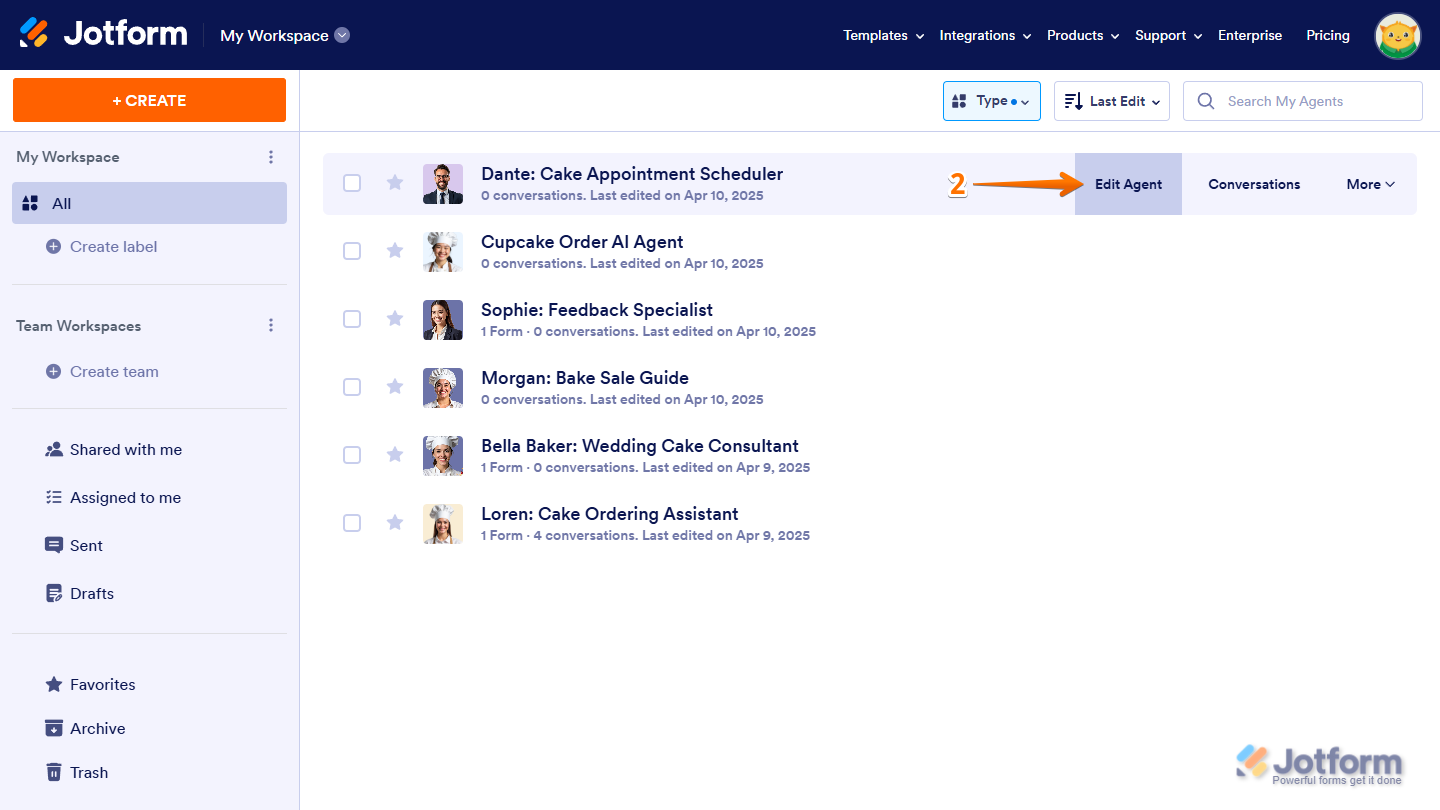Click the orange CREATE button

point(149,100)
